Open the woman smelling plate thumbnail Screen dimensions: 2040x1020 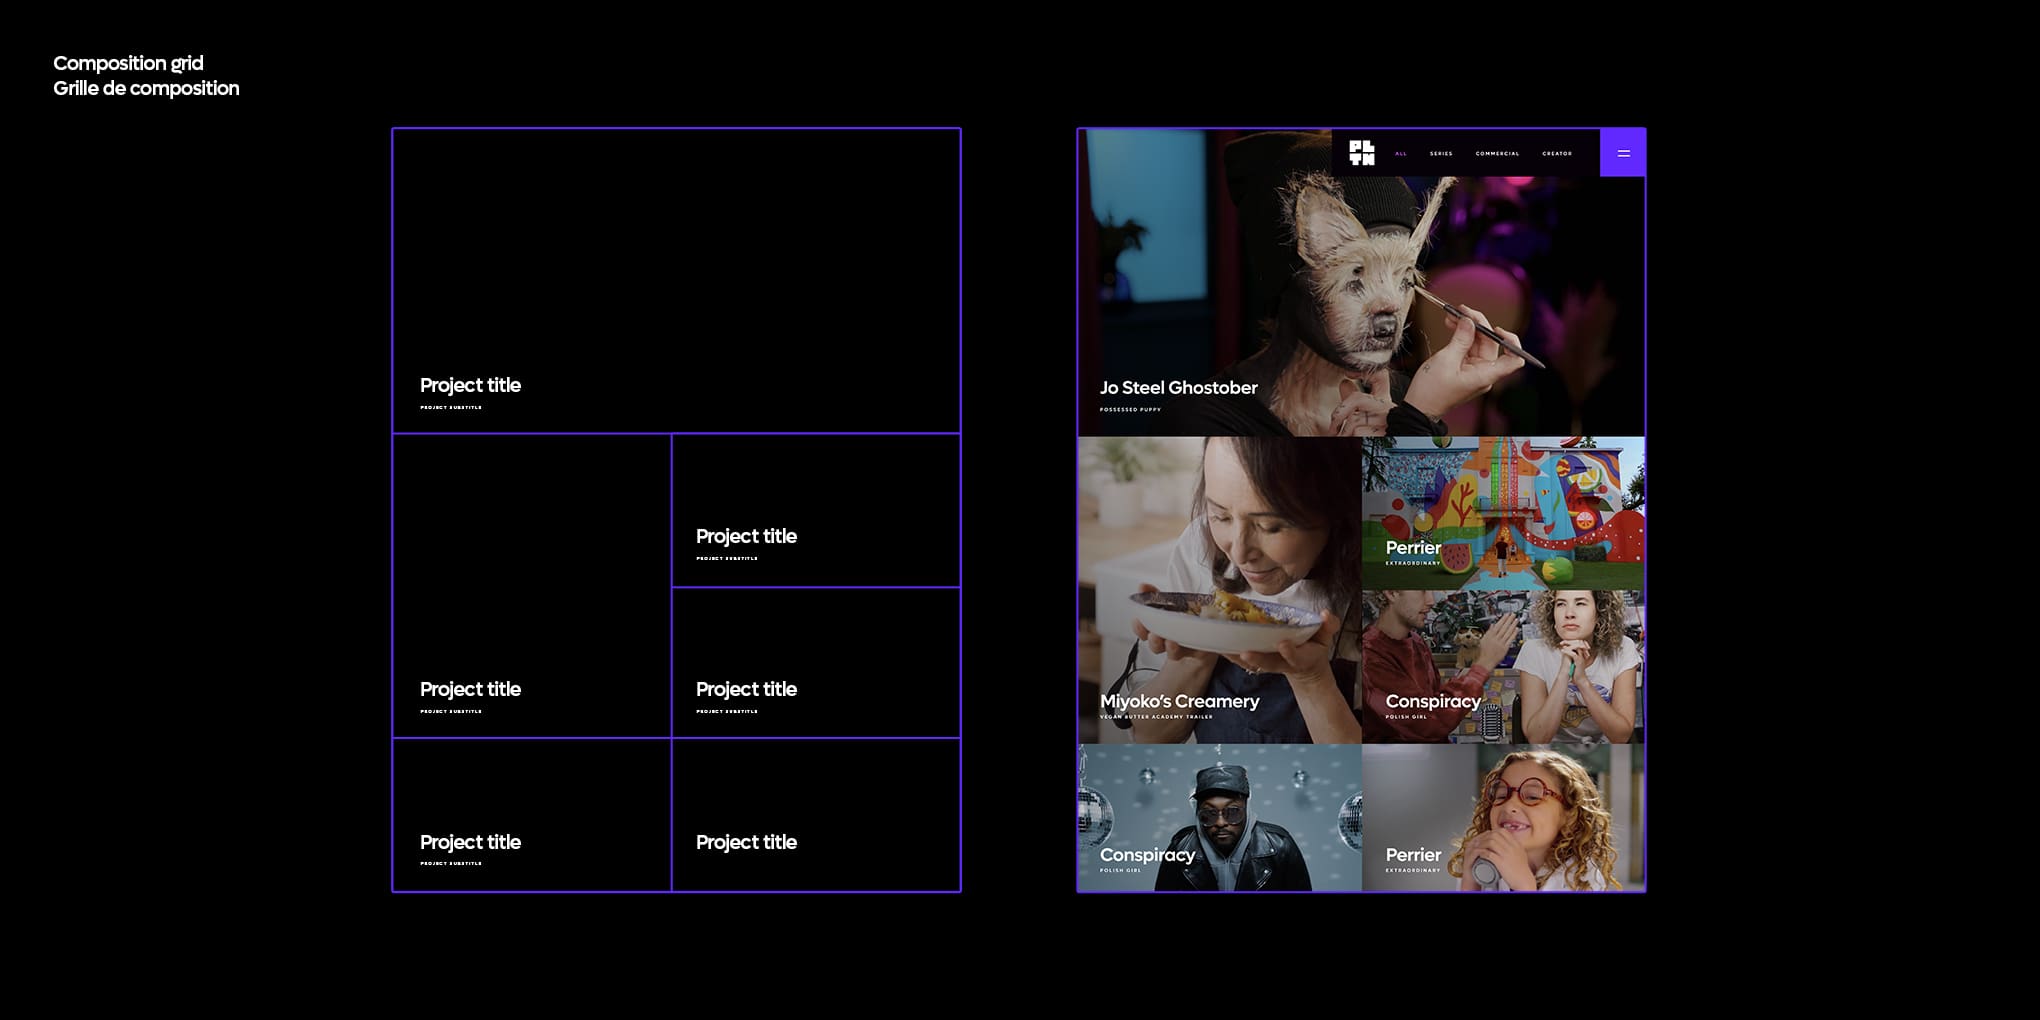pyautogui.click(x=1220, y=590)
